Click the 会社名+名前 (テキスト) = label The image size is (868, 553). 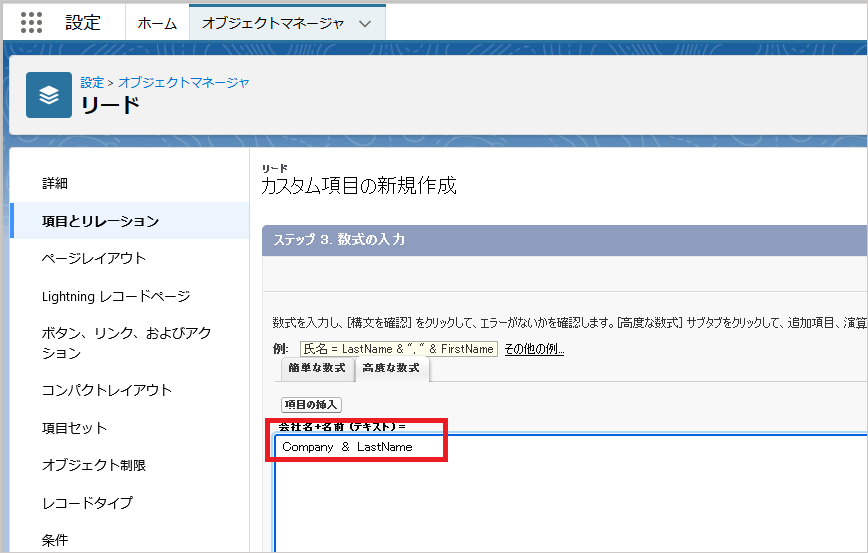[x=342, y=427]
